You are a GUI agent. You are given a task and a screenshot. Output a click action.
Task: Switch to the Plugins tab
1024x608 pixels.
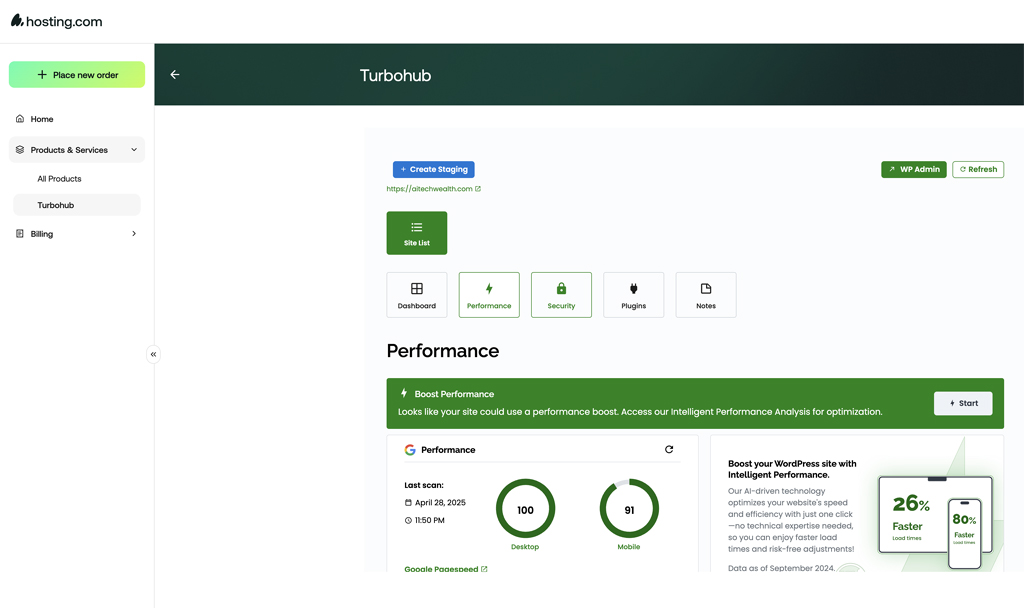(x=633, y=295)
